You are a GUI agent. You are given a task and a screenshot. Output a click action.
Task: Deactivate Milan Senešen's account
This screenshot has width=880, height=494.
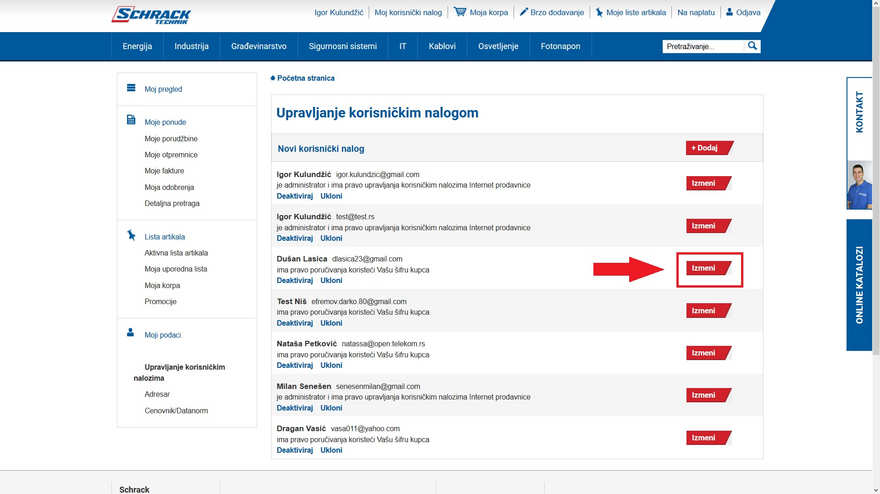pos(295,408)
